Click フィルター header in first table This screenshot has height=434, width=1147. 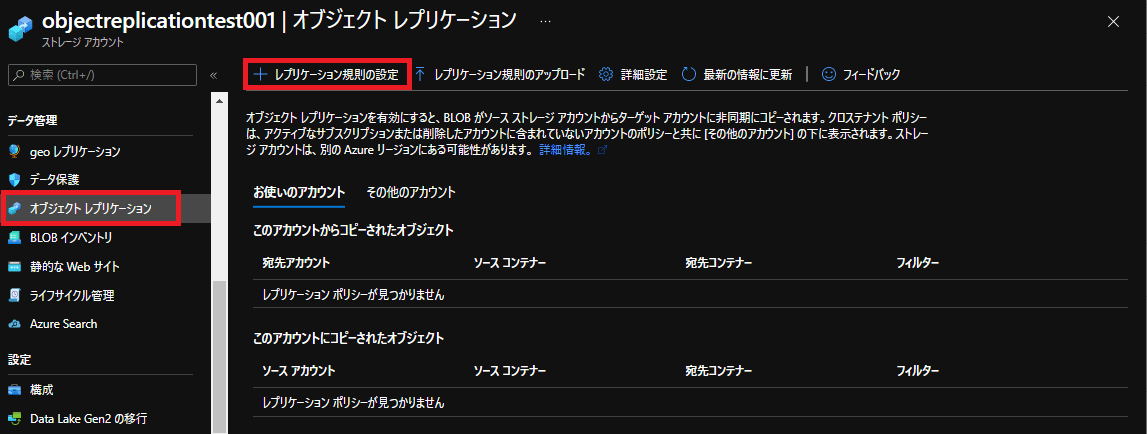coord(918,262)
